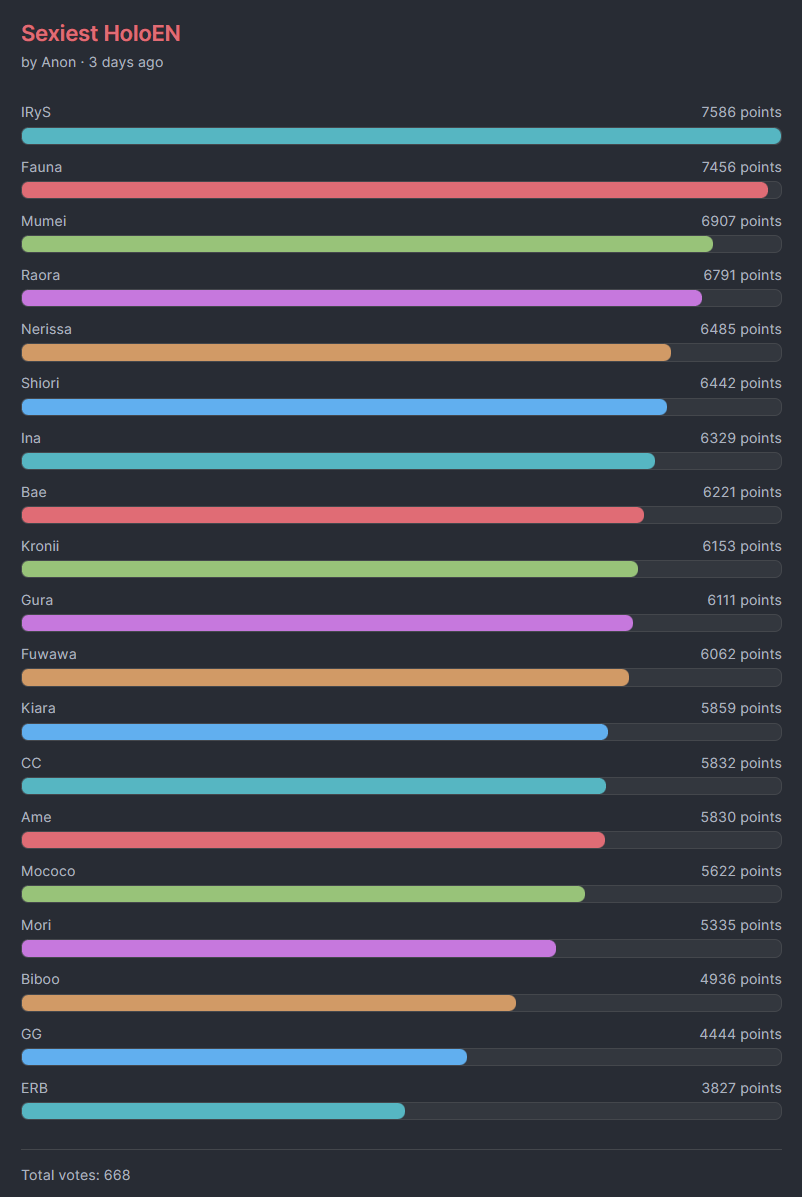Screen dimensions: 802x1197
Task: Click the '6153 points' value
Action: (742, 547)
